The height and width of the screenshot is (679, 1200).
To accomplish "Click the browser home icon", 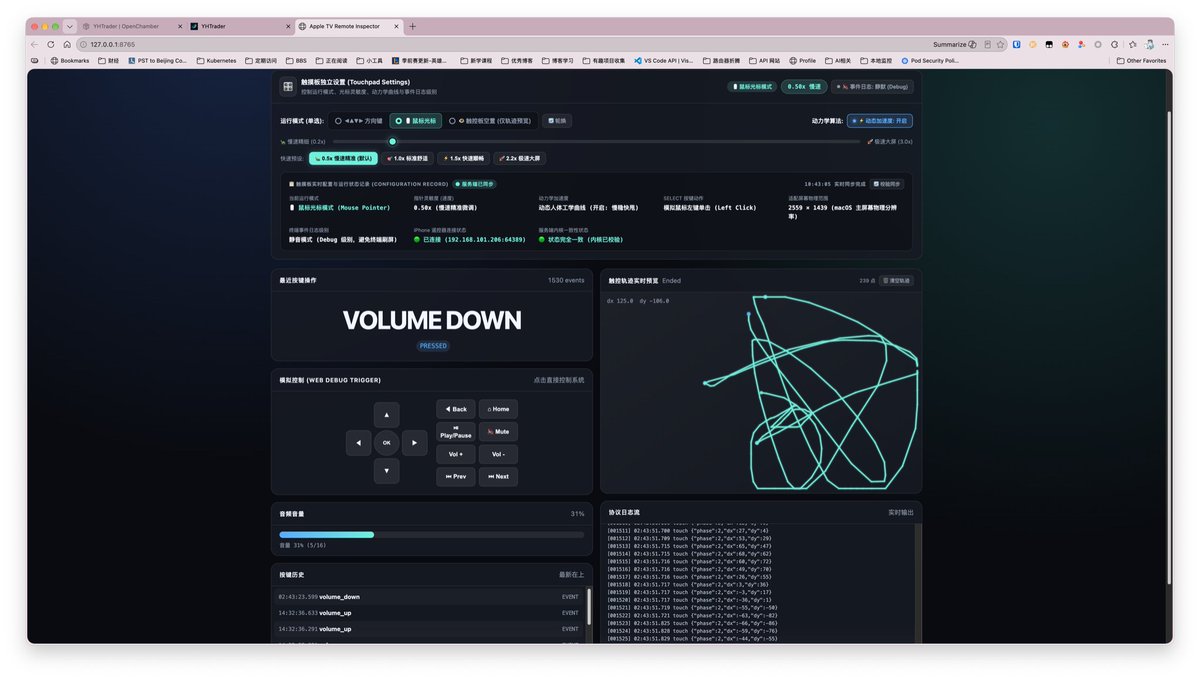I will [67, 44].
